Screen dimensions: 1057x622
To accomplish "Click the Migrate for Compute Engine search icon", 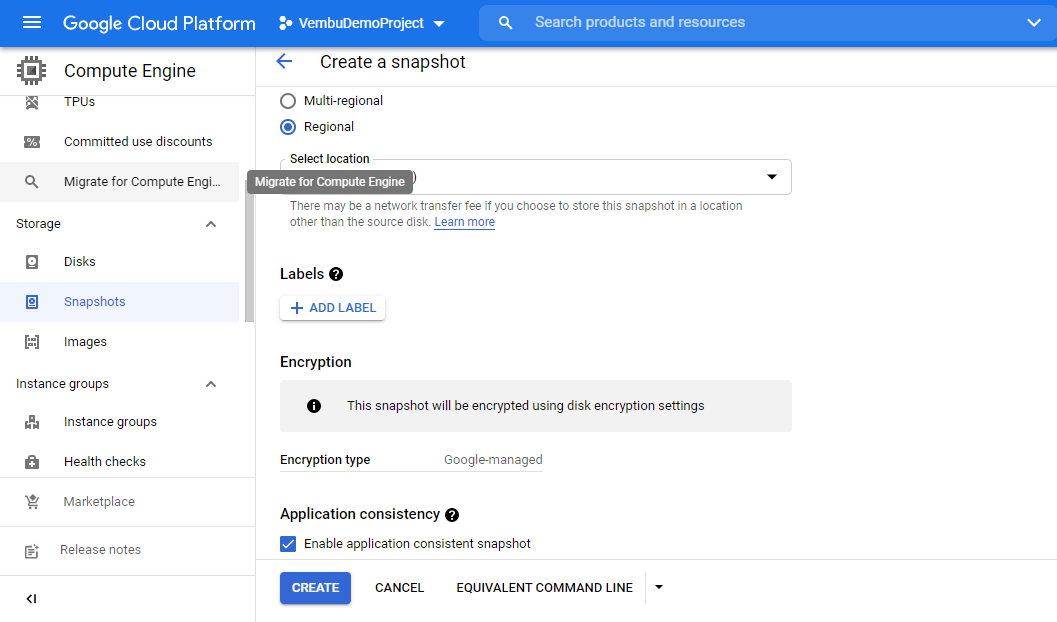I will click(x=32, y=181).
